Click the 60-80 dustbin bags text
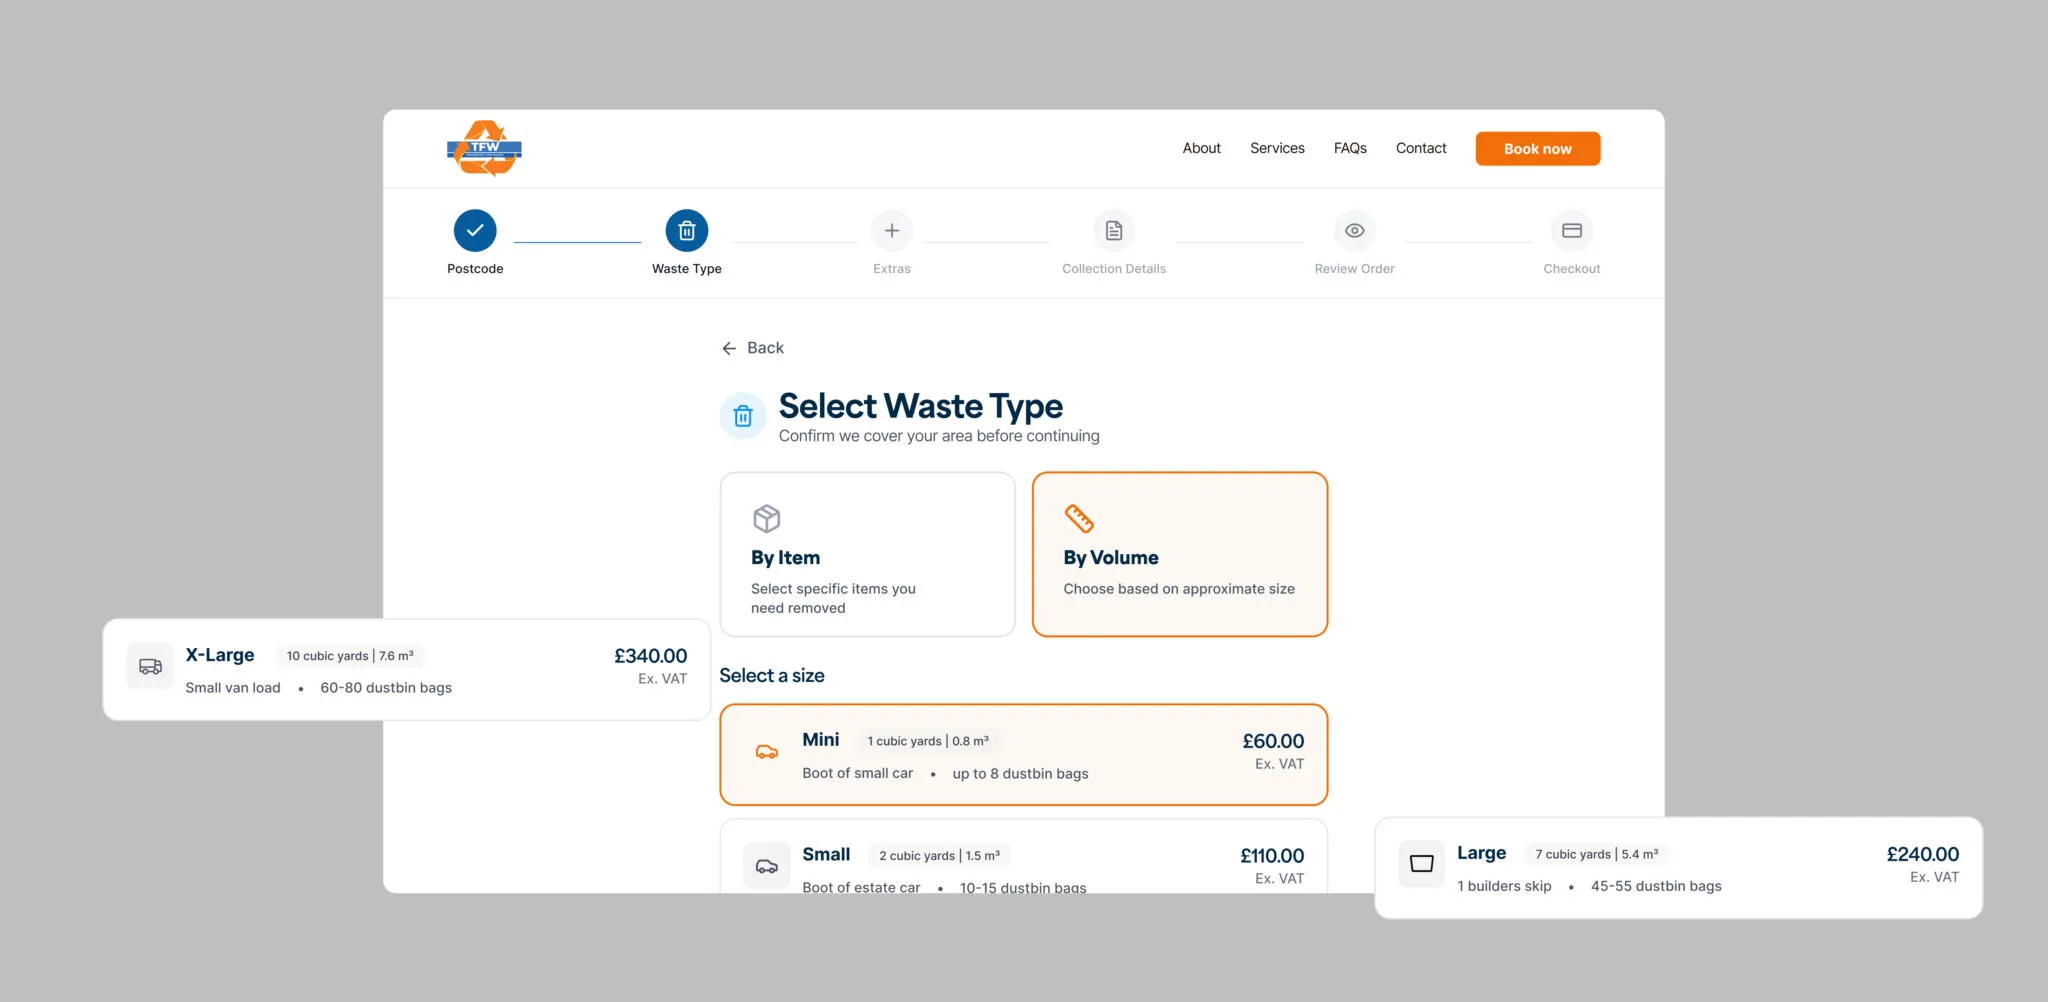Image resolution: width=2048 pixels, height=1002 pixels. coord(386,688)
